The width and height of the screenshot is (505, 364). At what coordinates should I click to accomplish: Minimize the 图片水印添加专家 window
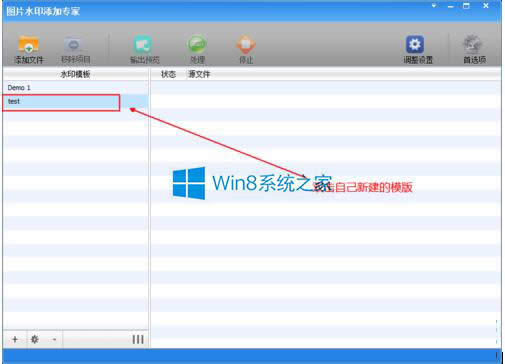click(451, 6)
